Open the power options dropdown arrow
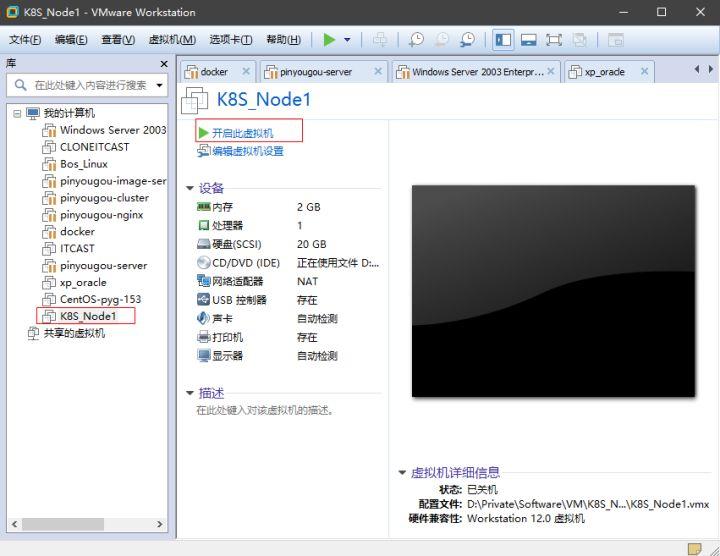720x556 pixels. [347, 40]
